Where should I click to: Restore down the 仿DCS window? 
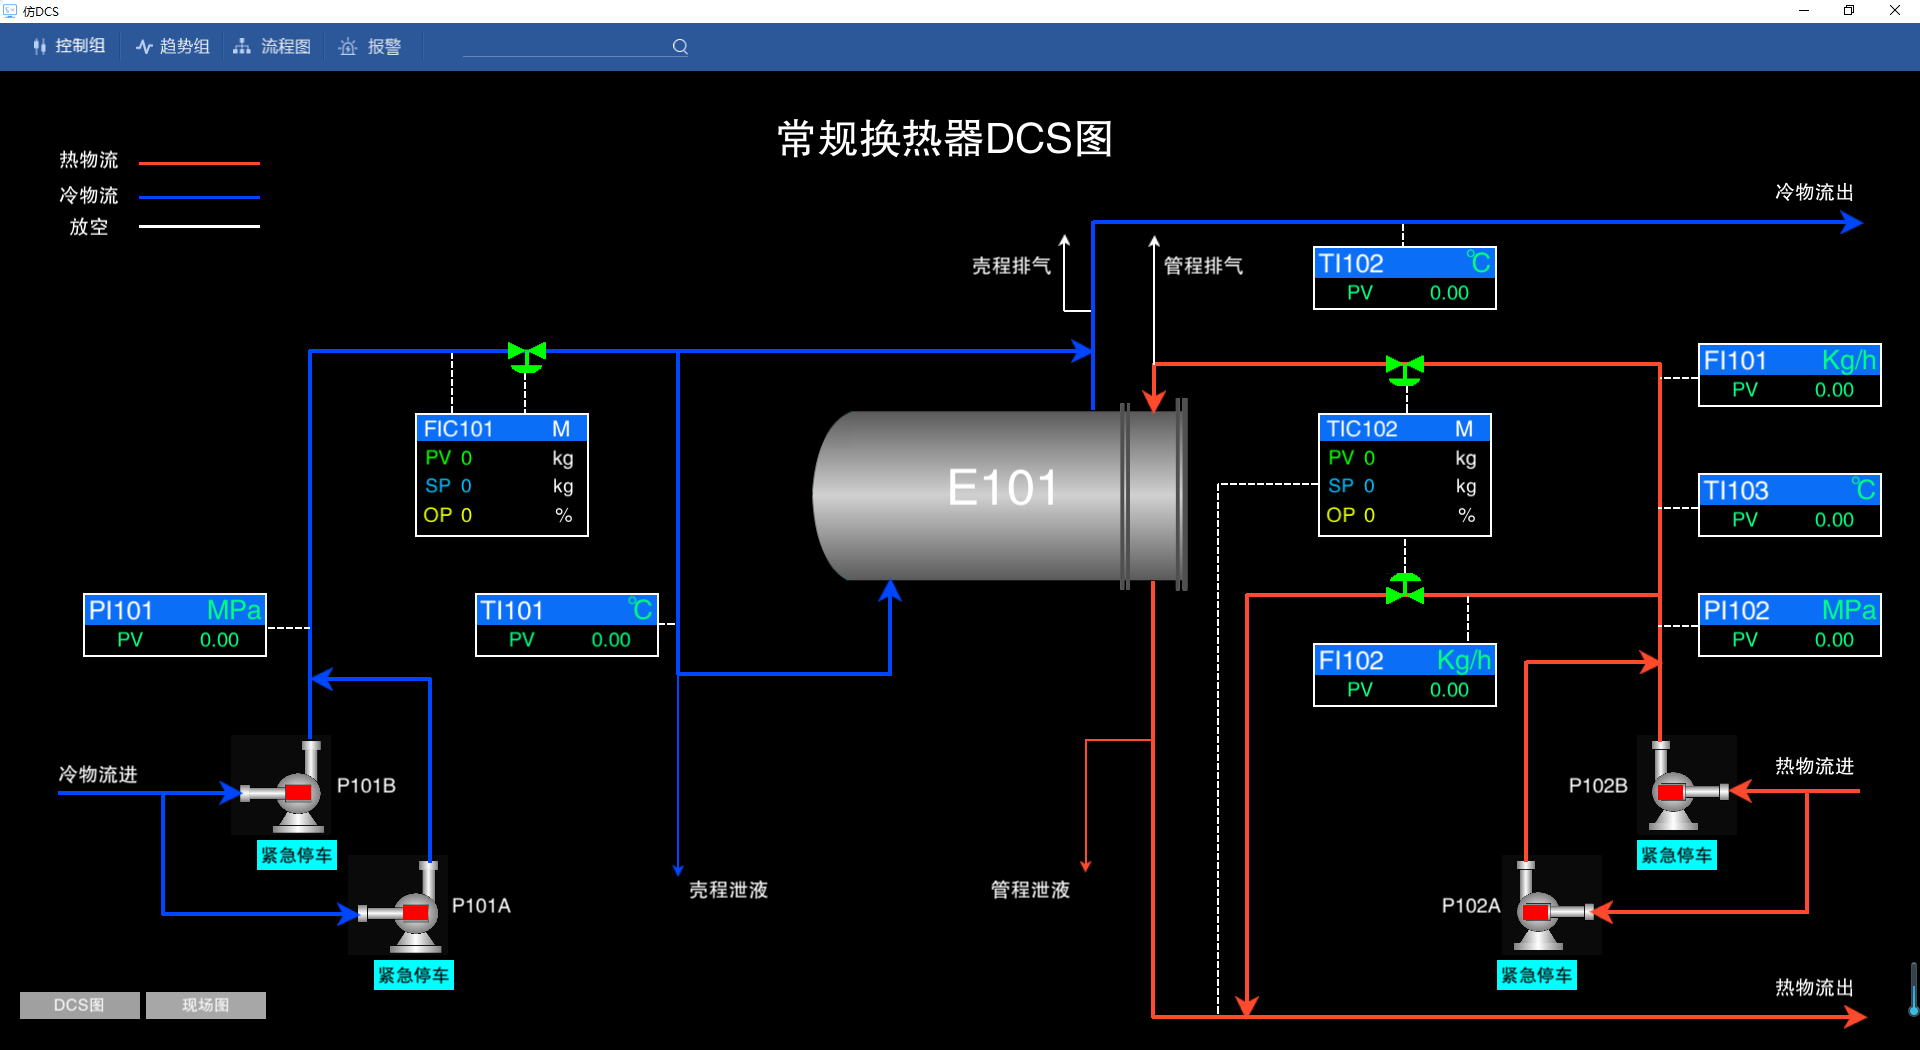1849,11
